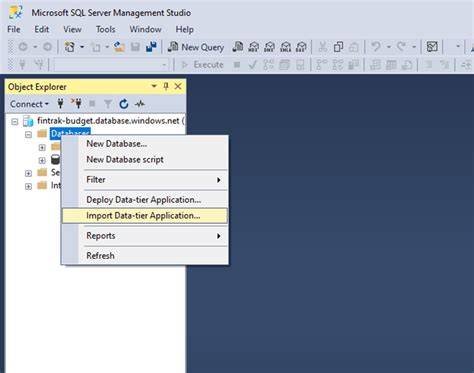Choose Refresh from context menu
The height and width of the screenshot is (373, 474).
pos(145,256)
